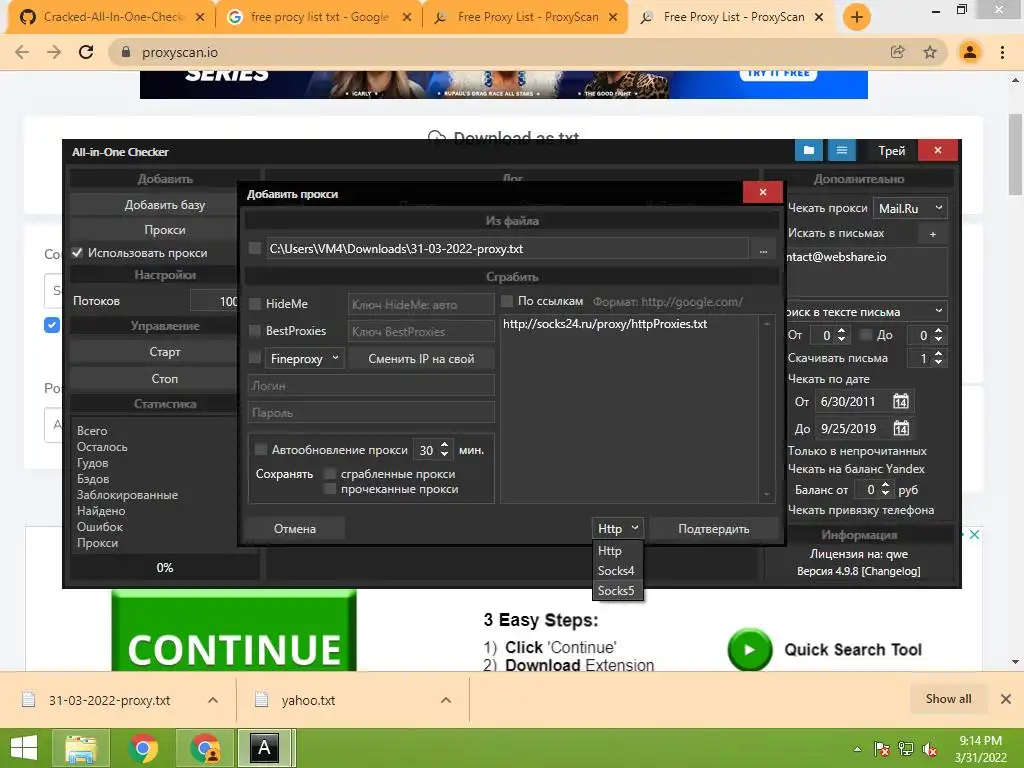Click Show all downloads
The height and width of the screenshot is (768, 1024).
[x=948, y=699]
